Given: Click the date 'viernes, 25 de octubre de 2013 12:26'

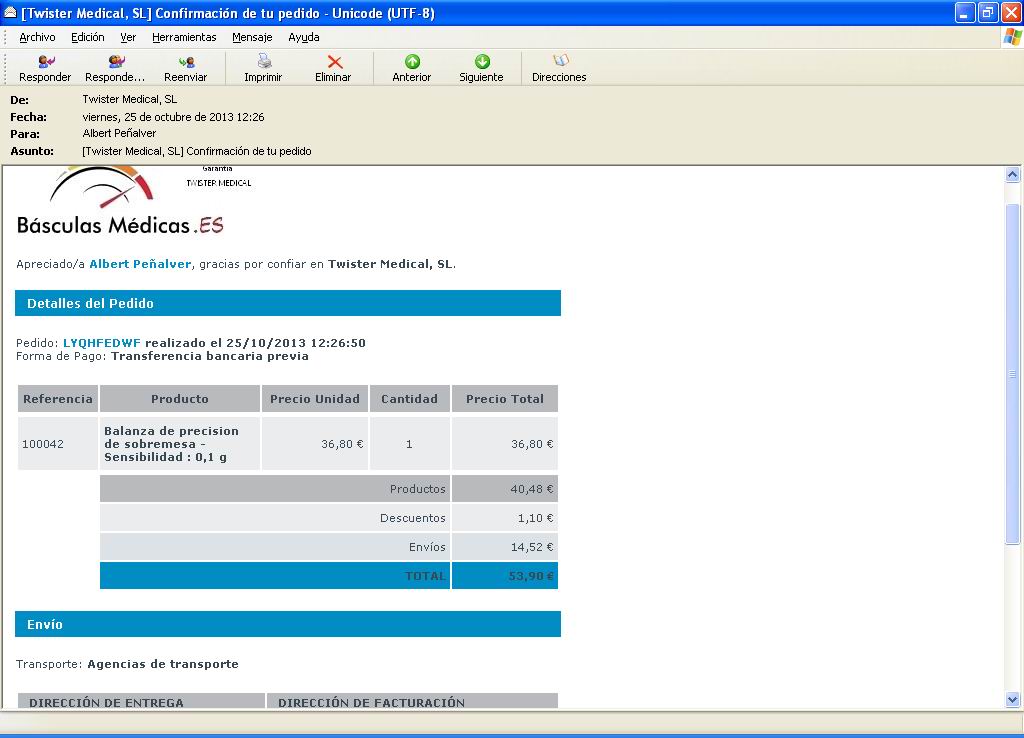Looking at the screenshot, I should pyautogui.click(x=173, y=117).
